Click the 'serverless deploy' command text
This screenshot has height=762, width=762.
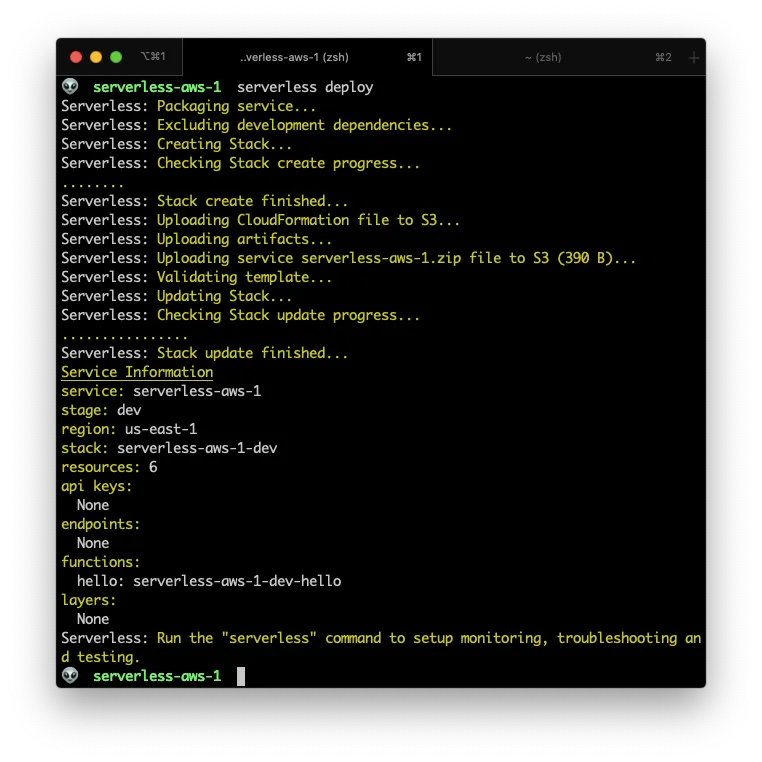[x=305, y=87]
